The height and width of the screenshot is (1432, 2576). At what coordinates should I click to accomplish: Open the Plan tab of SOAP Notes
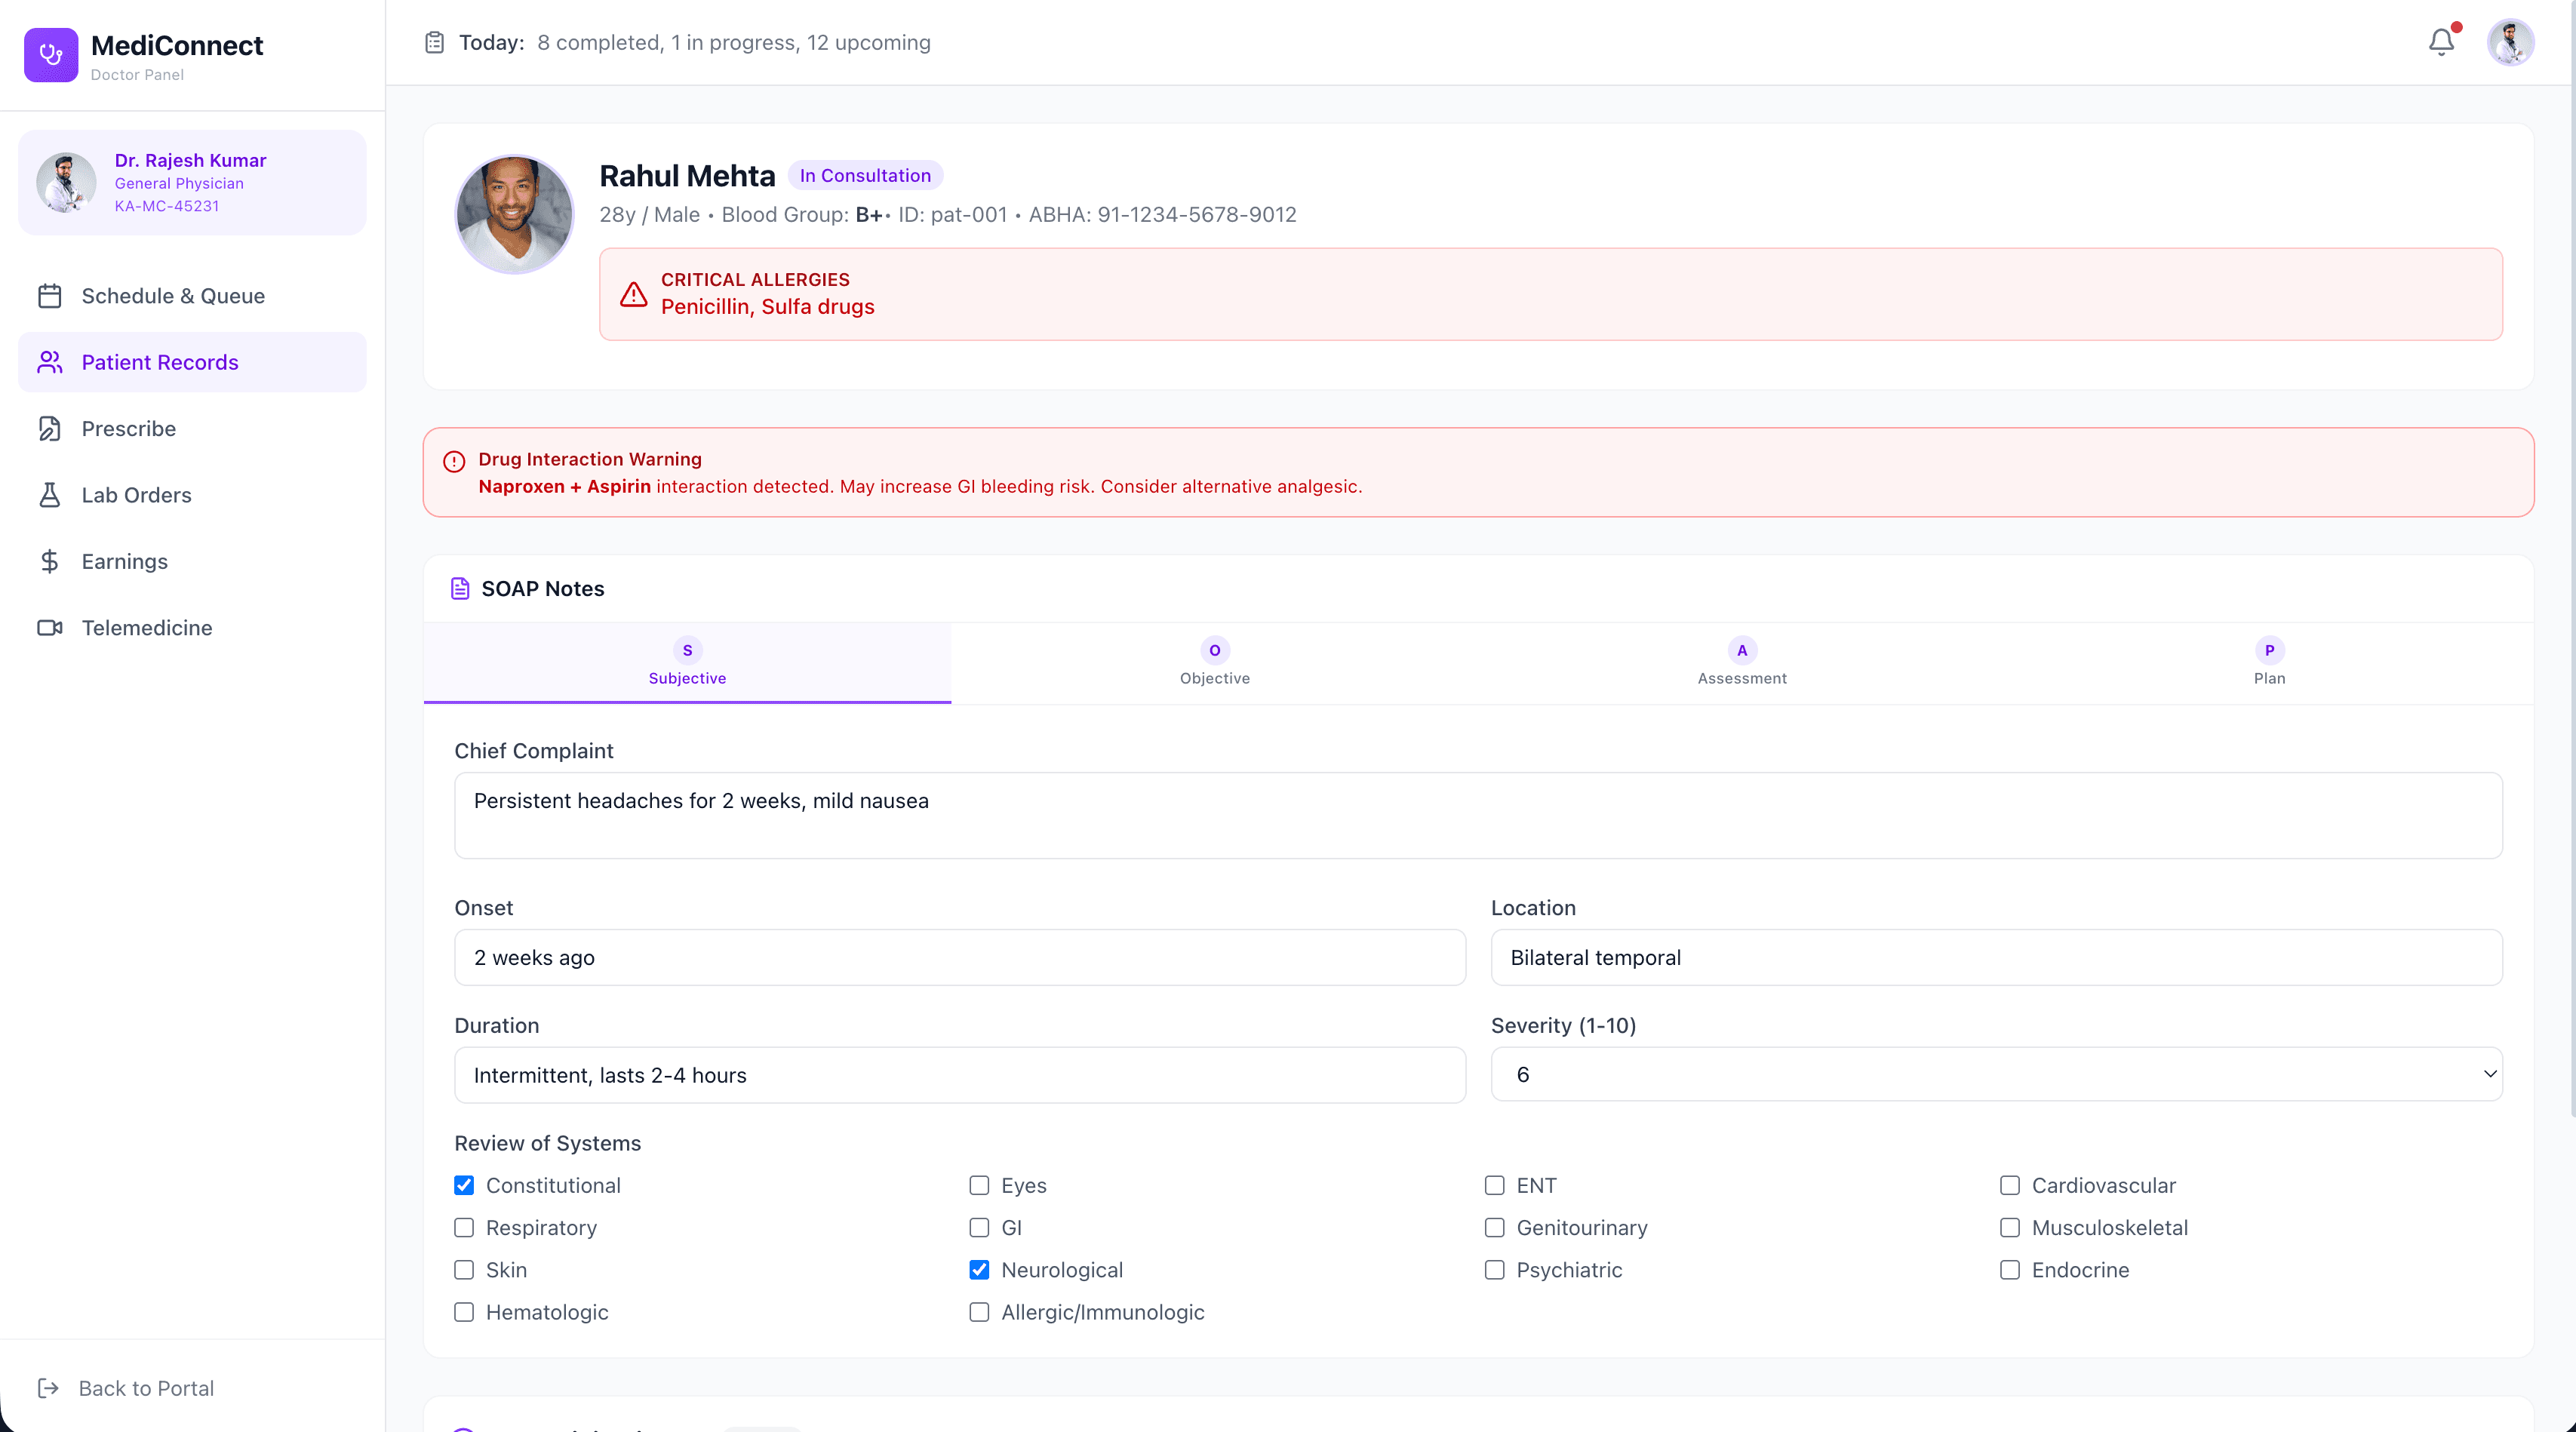[x=2269, y=663]
